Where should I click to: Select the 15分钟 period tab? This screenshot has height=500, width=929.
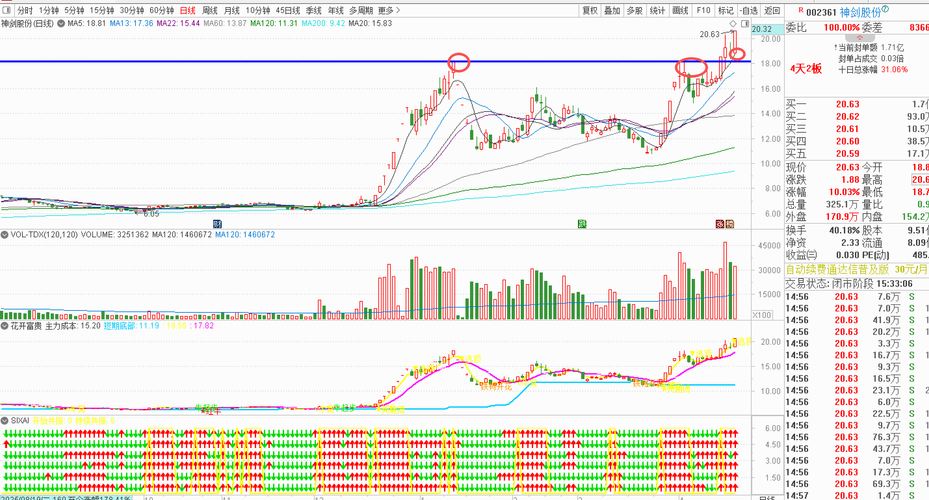click(101, 11)
